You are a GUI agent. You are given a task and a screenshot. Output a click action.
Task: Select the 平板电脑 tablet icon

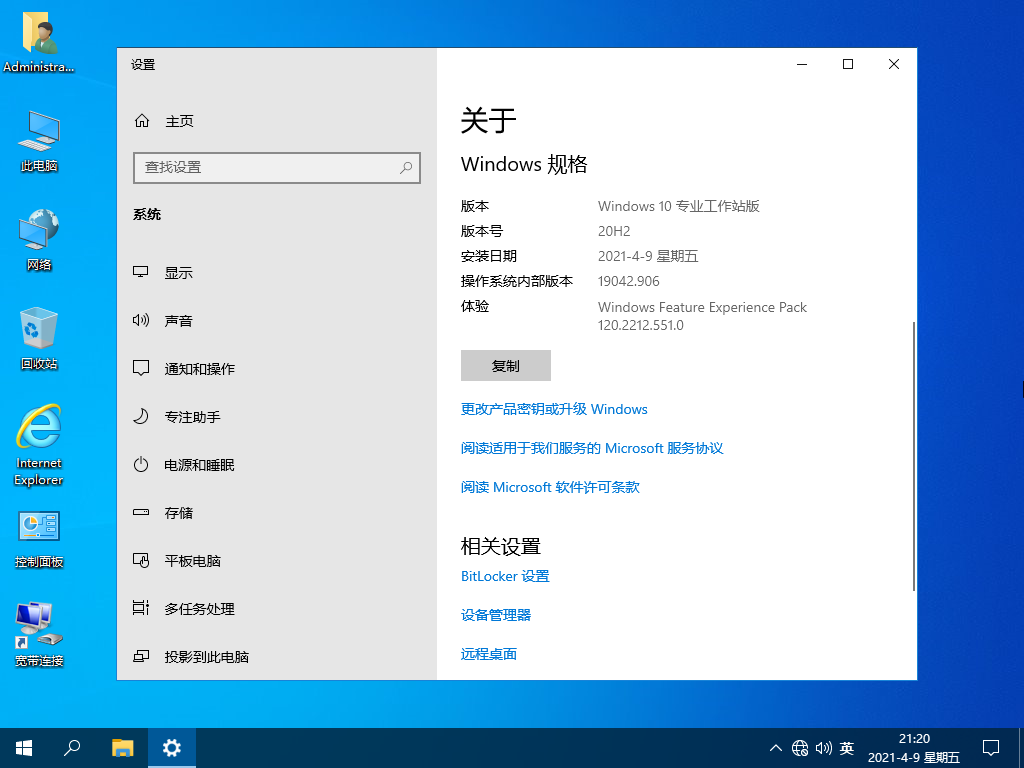tap(140, 560)
